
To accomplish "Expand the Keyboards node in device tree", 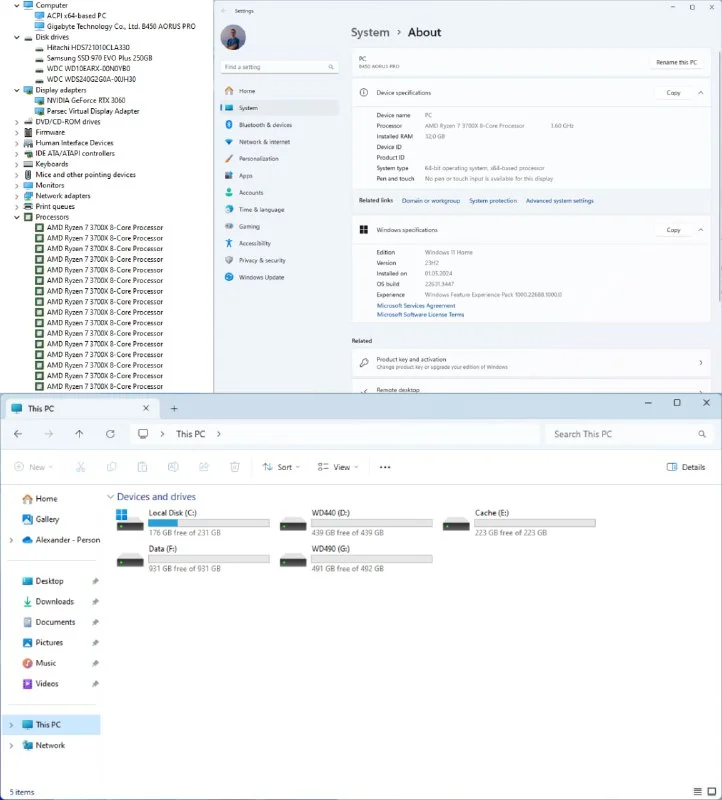I will pyautogui.click(x=16, y=164).
